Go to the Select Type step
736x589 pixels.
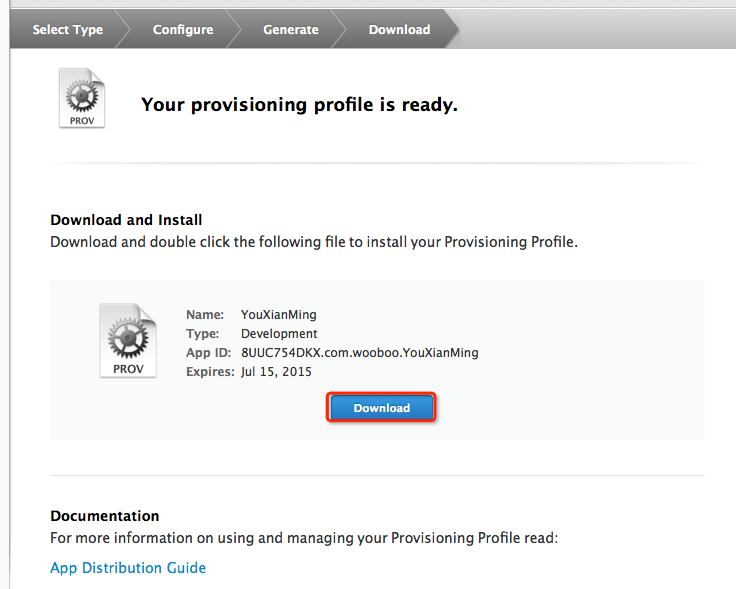68,30
